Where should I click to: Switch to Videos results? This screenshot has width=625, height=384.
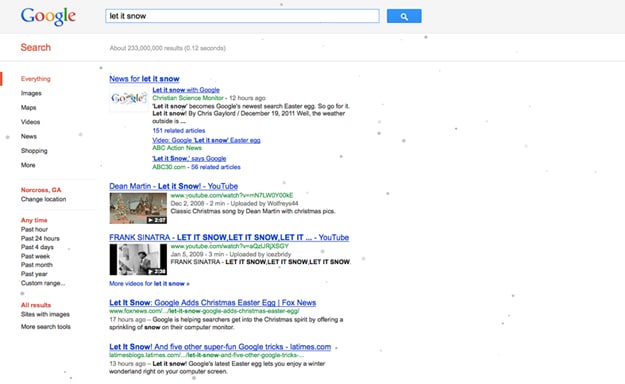coord(30,122)
